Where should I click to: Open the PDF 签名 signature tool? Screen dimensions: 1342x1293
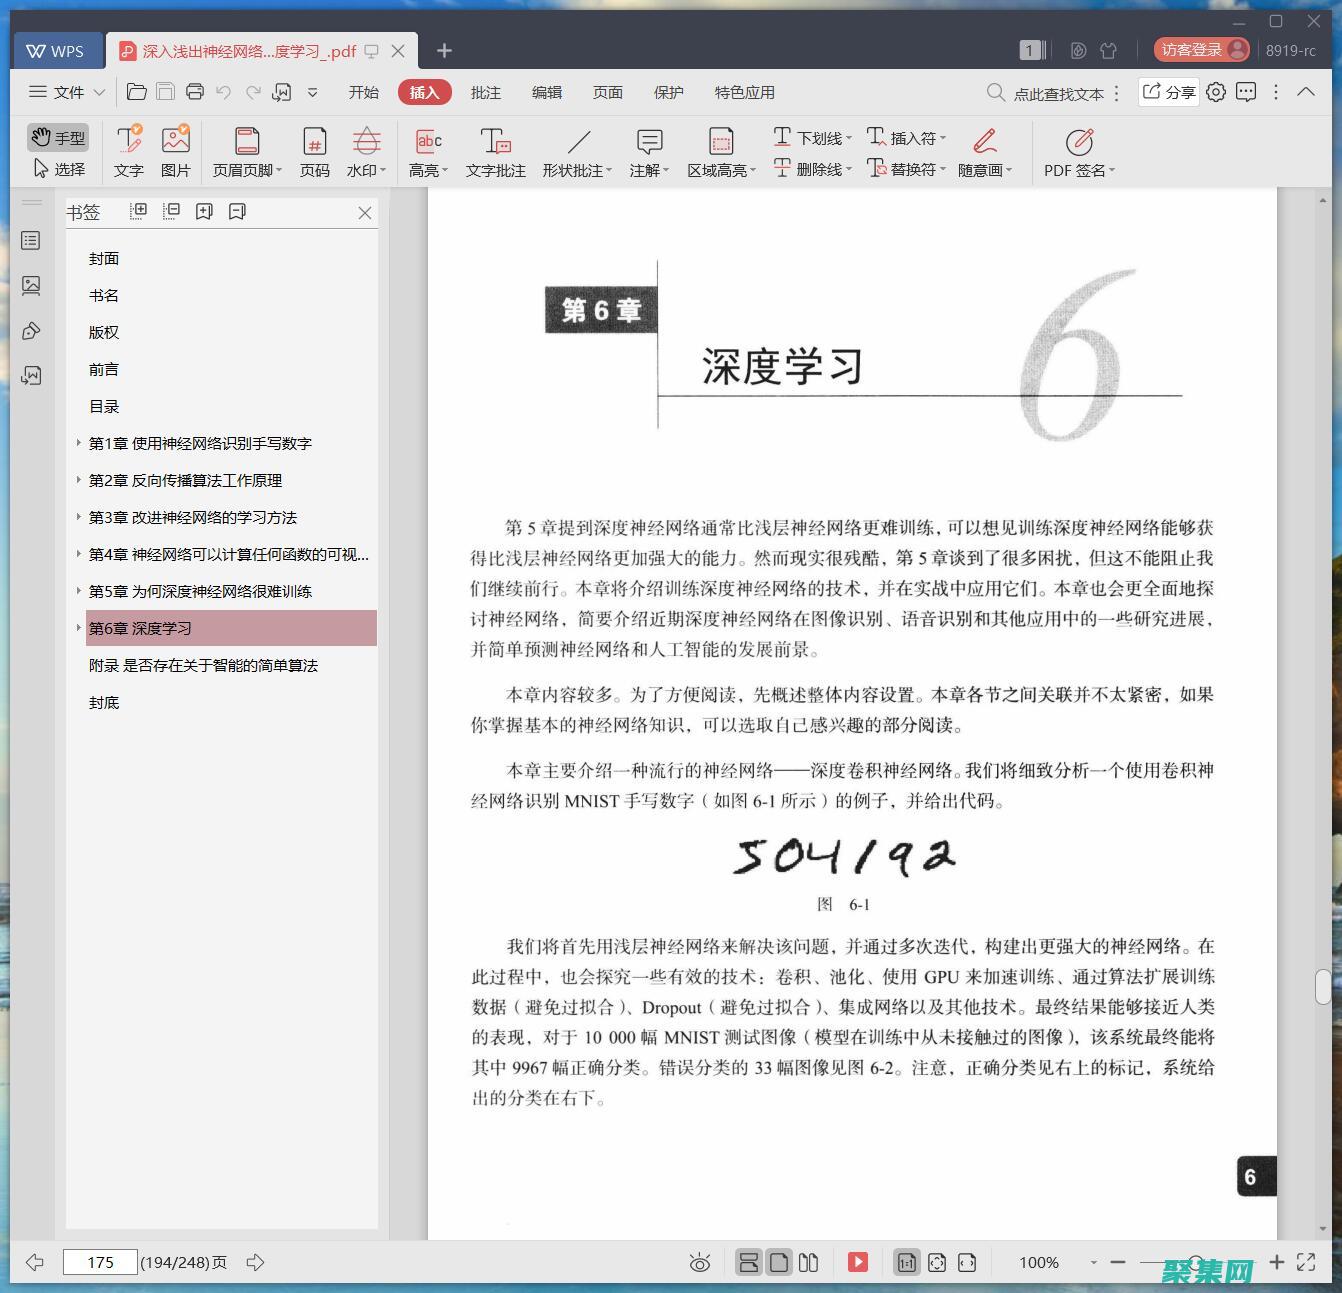click(x=1077, y=150)
